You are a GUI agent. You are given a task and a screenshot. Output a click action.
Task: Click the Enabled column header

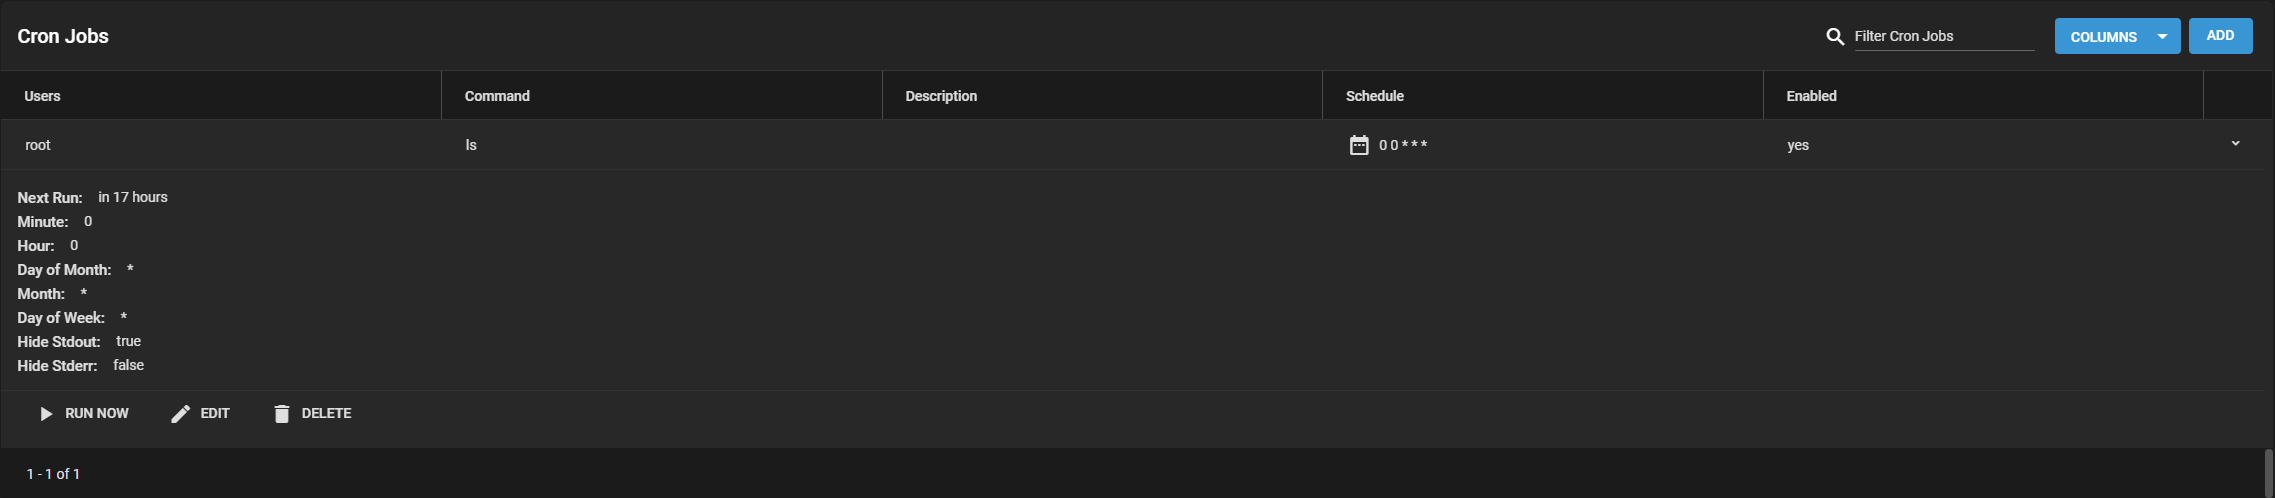(1811, 96)
